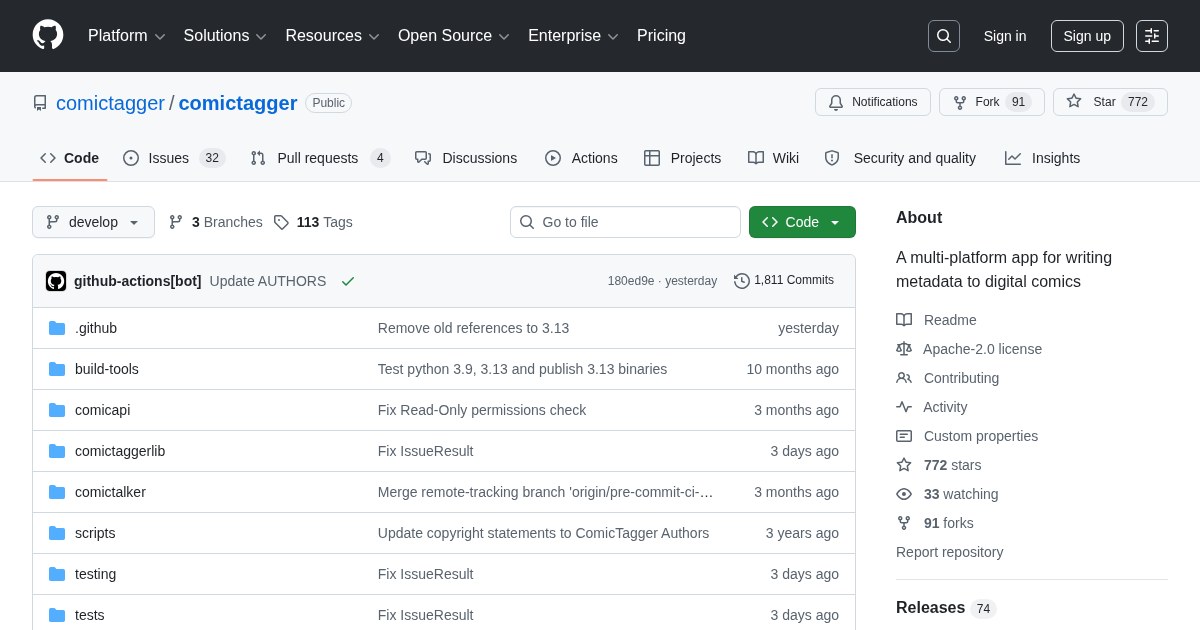Open the search magnifier button
This screenshot has width=1200, height=630.
coord(943,36)
